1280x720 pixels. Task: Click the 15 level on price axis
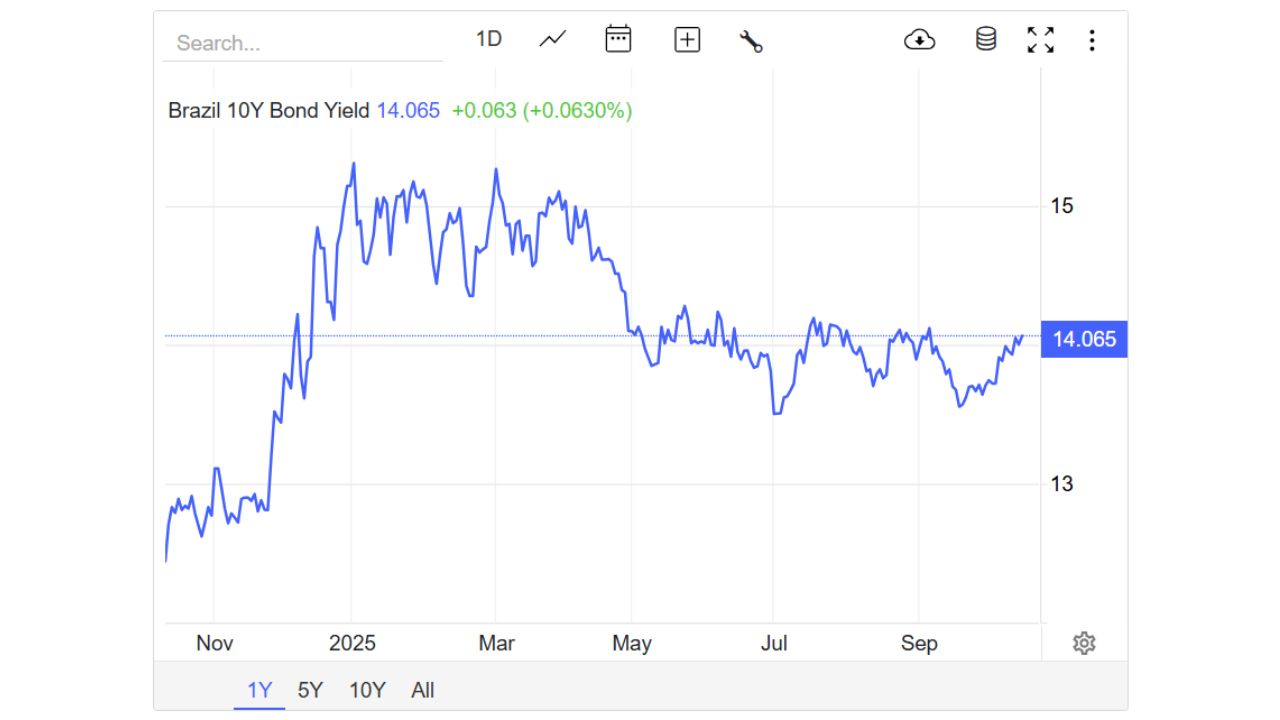(1062, 206)
